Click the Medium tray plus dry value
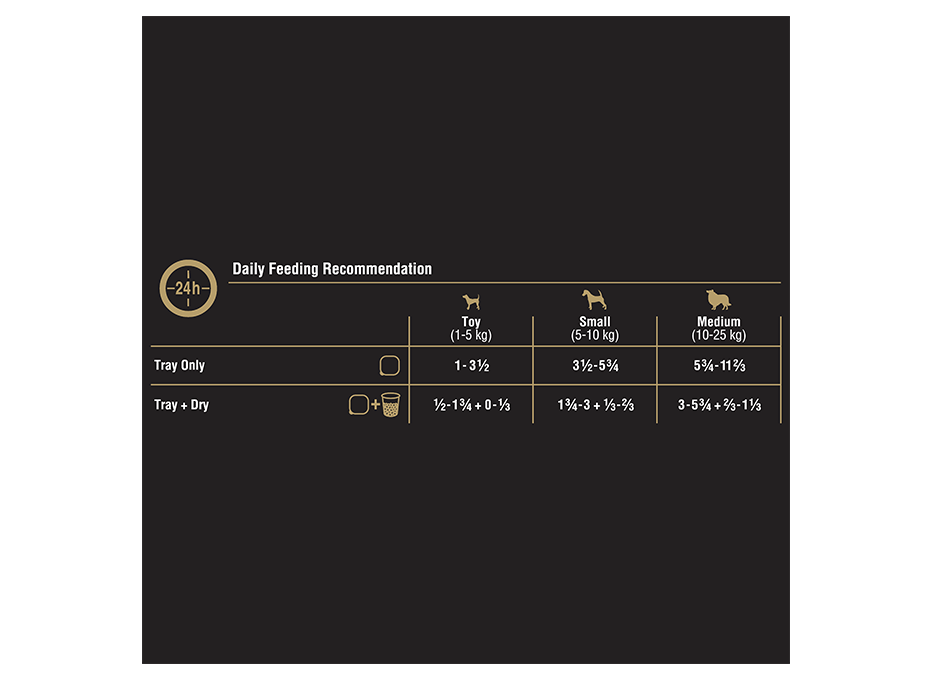Viewport: 932px width, 680px height. [x=719, y=405]
